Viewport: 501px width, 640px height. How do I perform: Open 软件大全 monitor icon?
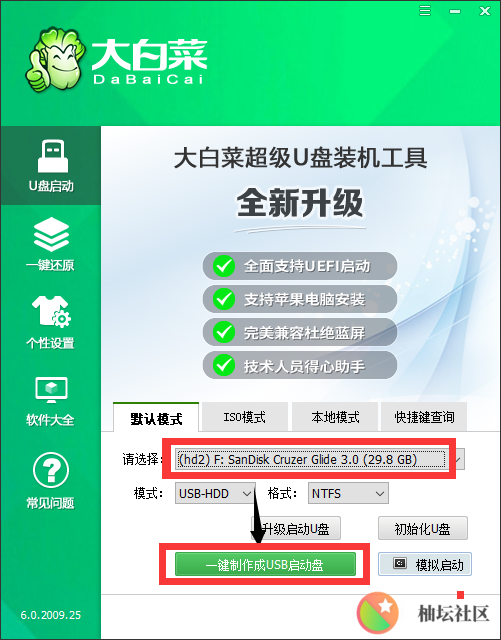[51, 390]
